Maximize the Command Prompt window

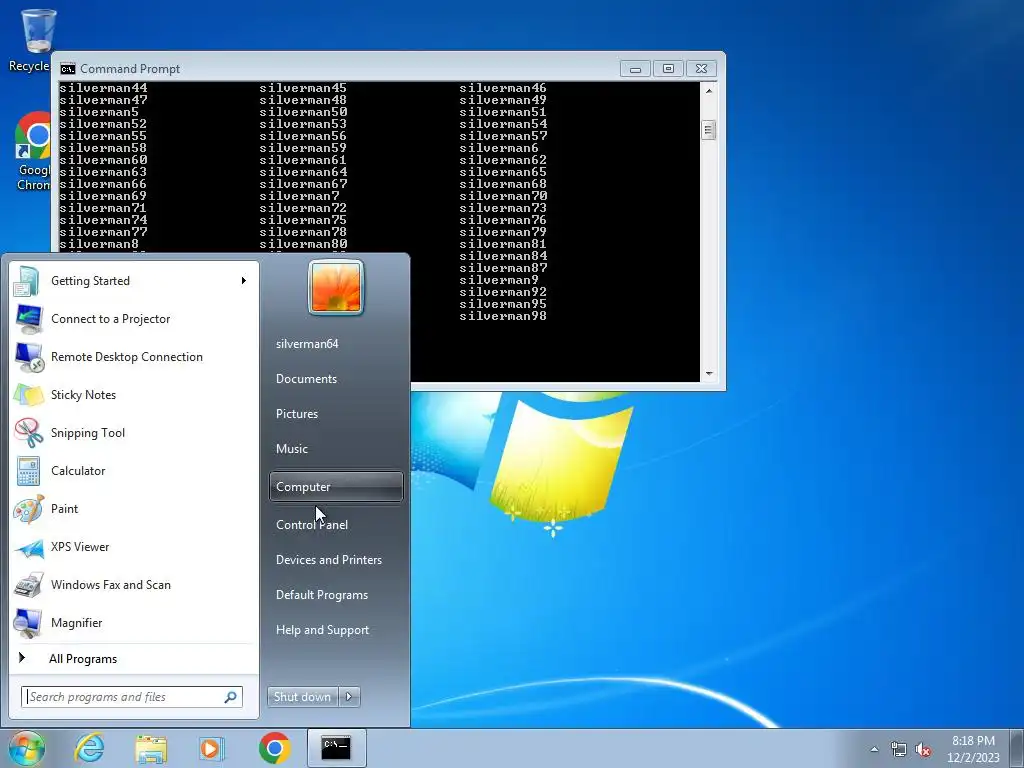point(668,69)
